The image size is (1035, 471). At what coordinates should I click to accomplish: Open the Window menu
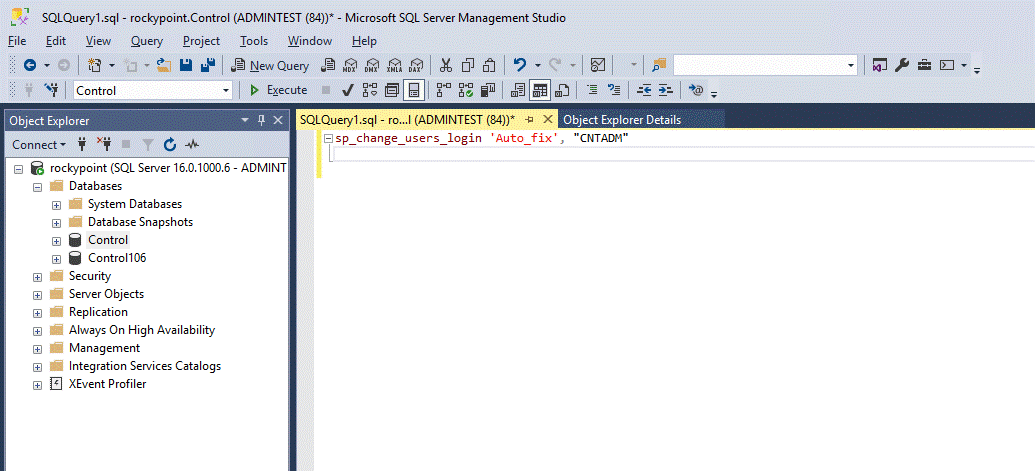pyautogui.click(x=310, y=41)
